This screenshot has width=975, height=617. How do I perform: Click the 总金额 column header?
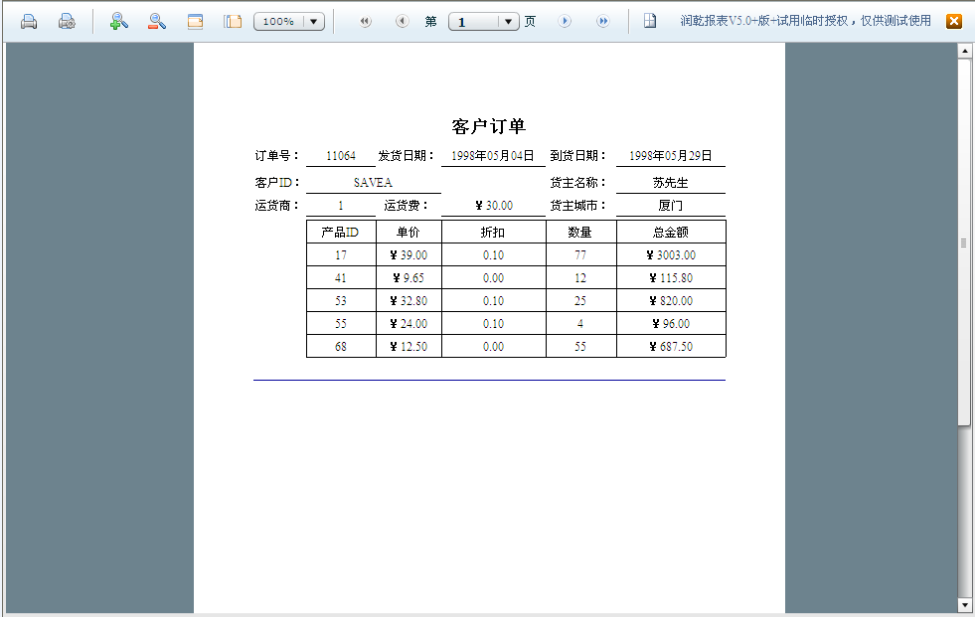click(x=671, y=232)
